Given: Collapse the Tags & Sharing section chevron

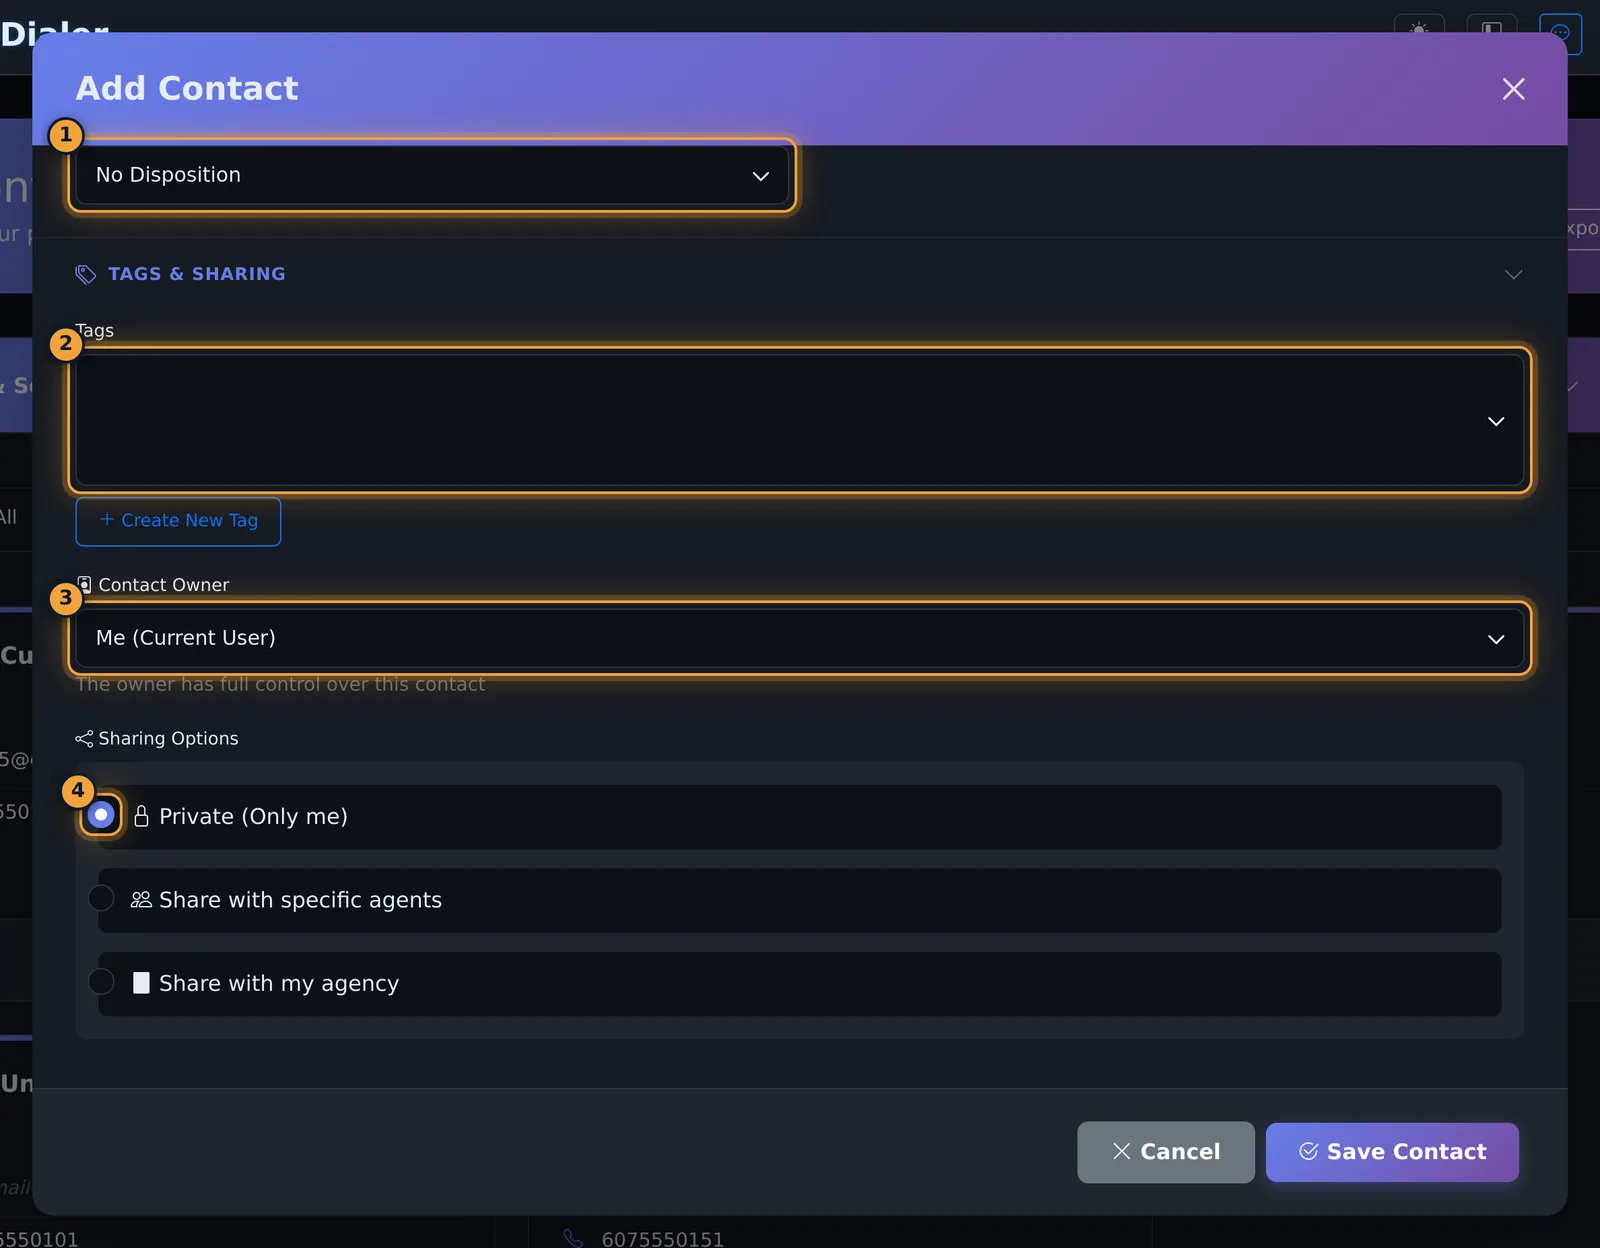Looking at the screenshot, I should click(x=1513, y=274).
